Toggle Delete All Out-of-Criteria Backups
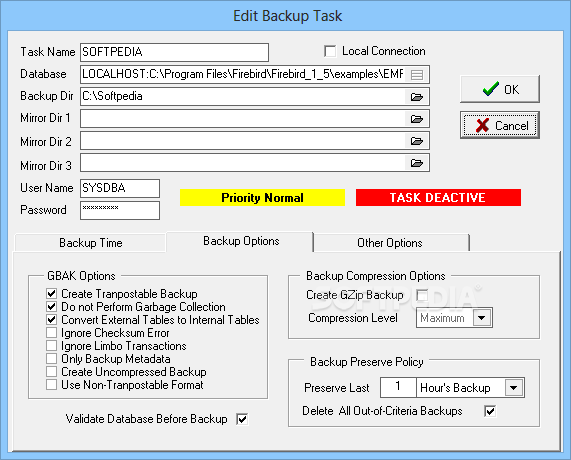Viewport: 571px width, 460px height. (490, 411)
